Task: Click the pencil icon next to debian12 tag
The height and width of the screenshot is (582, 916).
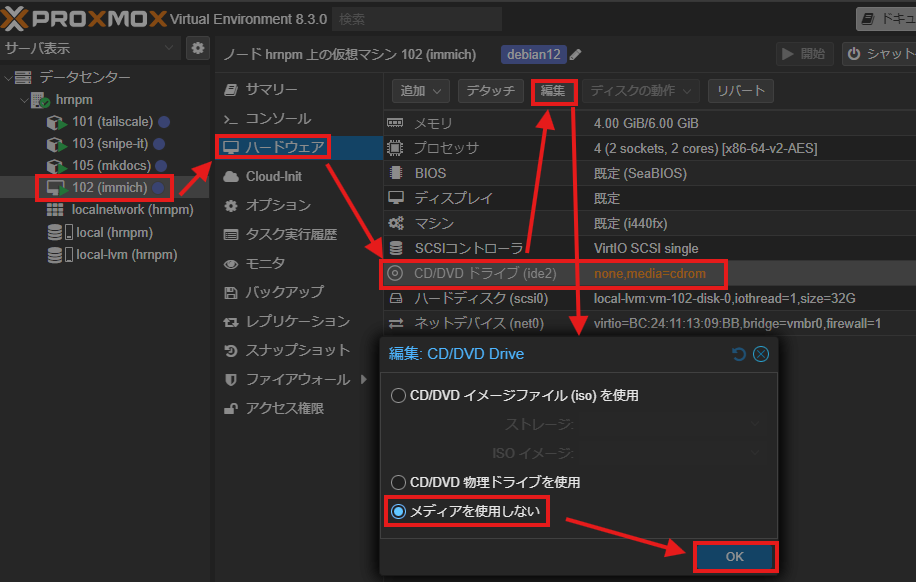Action: point(576,54)
